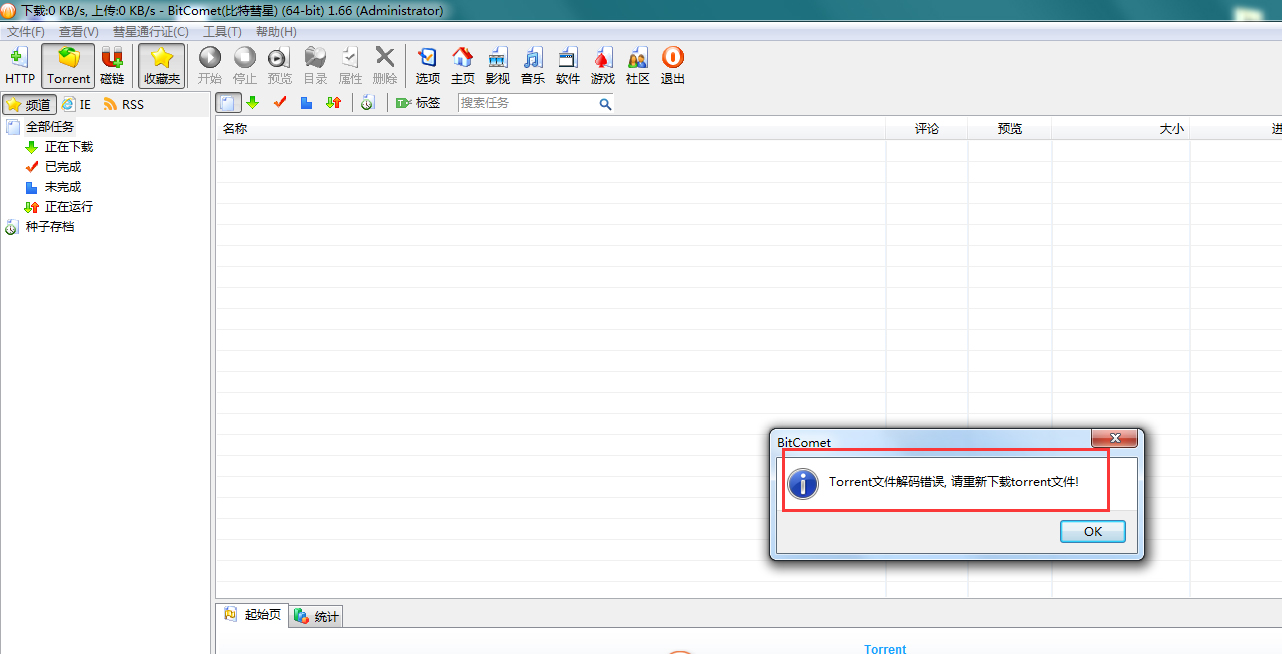Click the blue info icon in dialog
1282x654 pixels.
click(803, 483)
